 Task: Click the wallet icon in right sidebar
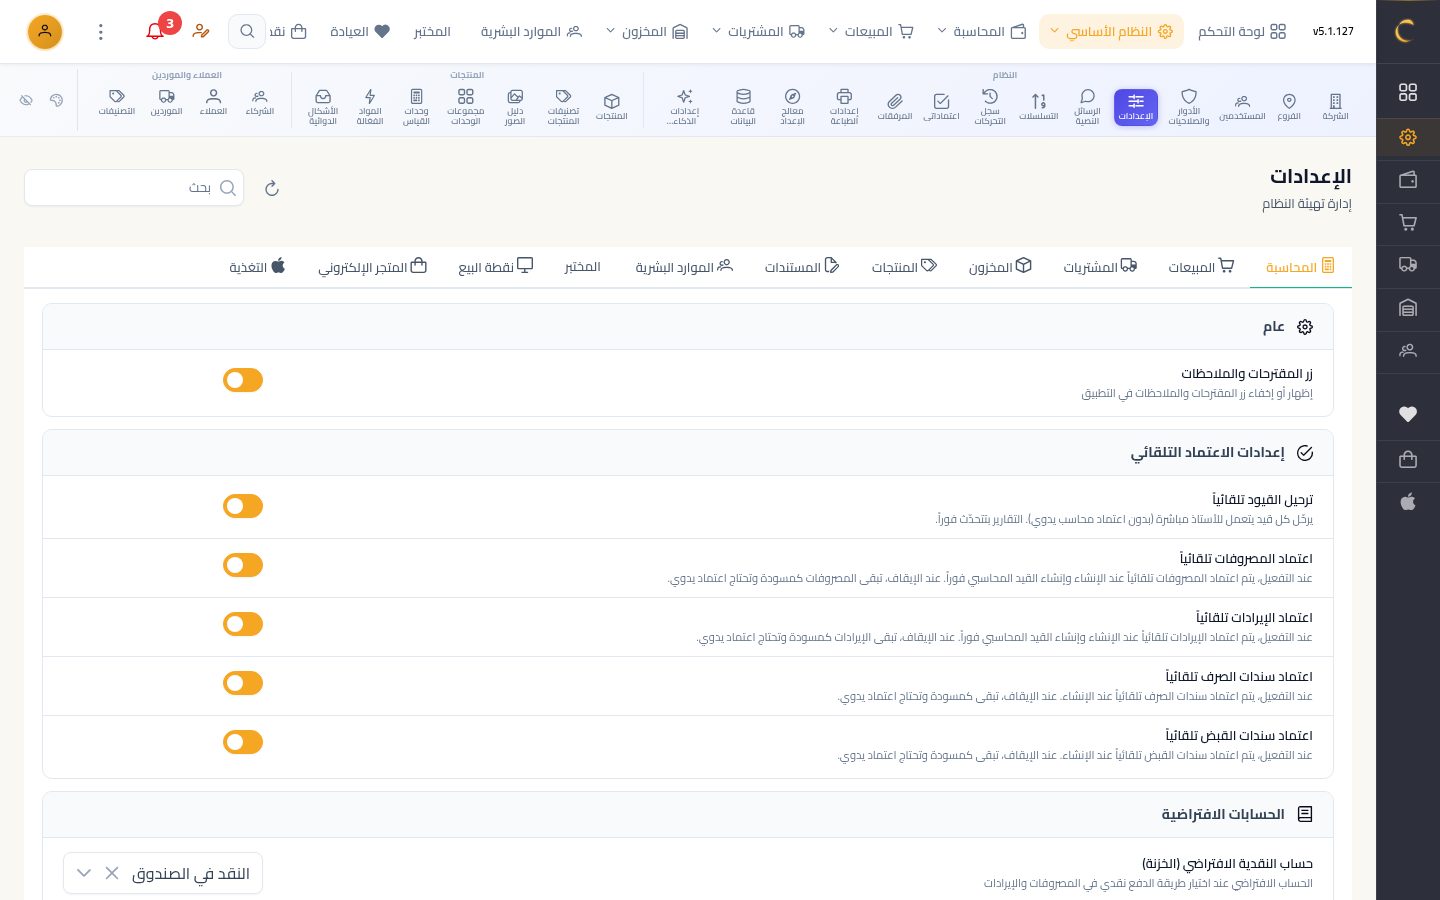click(x=1408, y=180)
